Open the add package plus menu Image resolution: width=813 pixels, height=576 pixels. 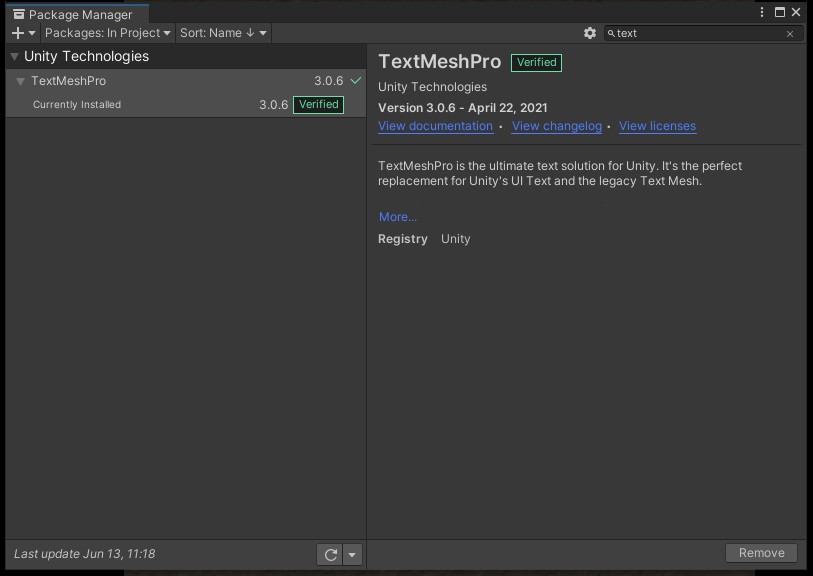click(x=23, y=33)
